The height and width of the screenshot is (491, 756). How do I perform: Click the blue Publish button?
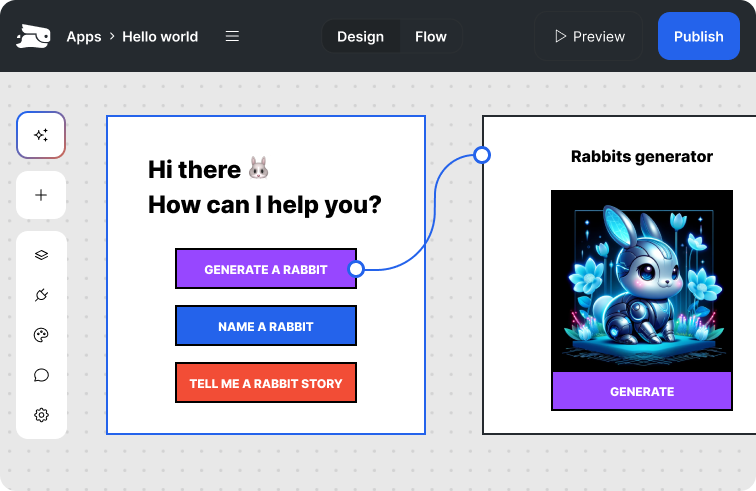698,36
